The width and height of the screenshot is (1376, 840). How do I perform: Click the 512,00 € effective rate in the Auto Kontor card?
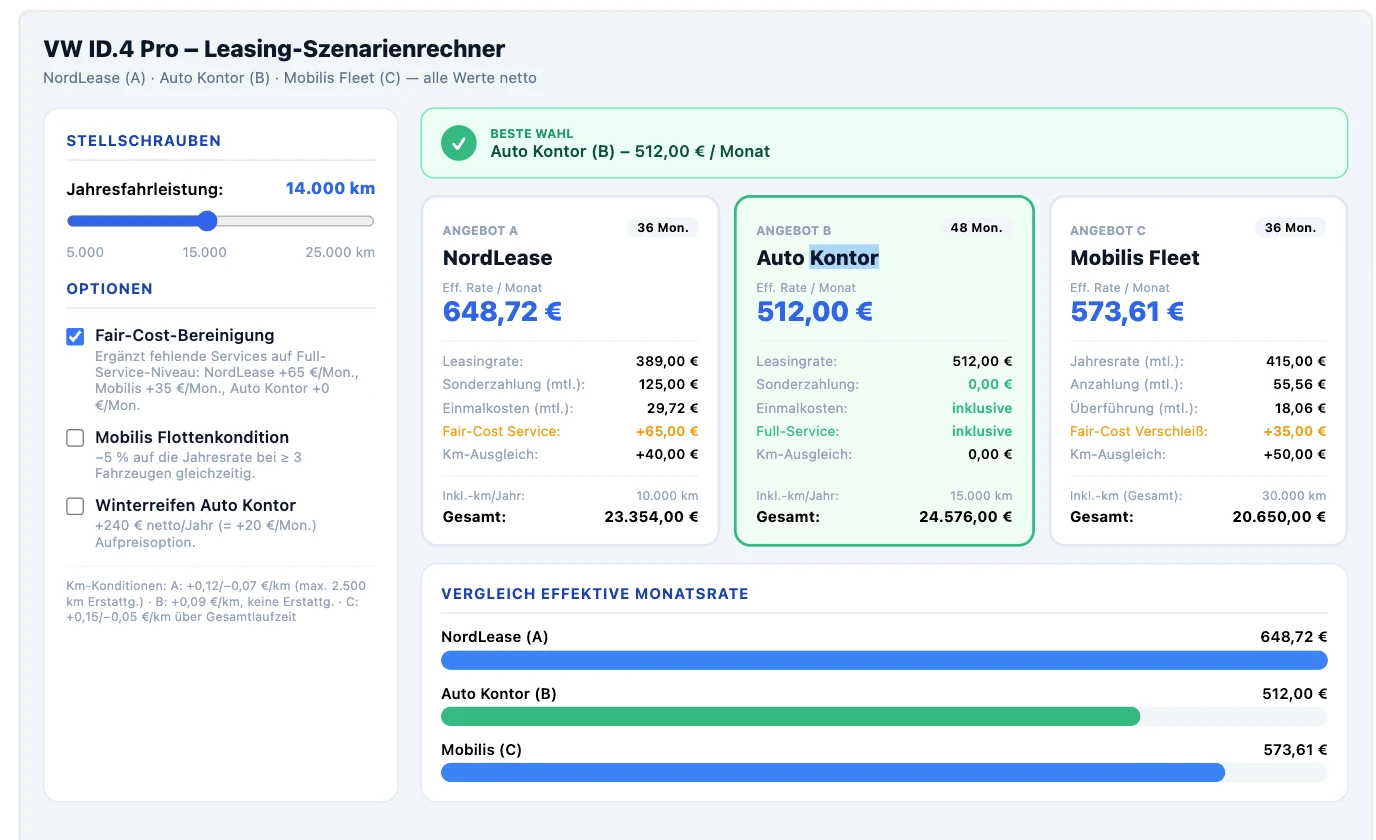click(815, 311)
